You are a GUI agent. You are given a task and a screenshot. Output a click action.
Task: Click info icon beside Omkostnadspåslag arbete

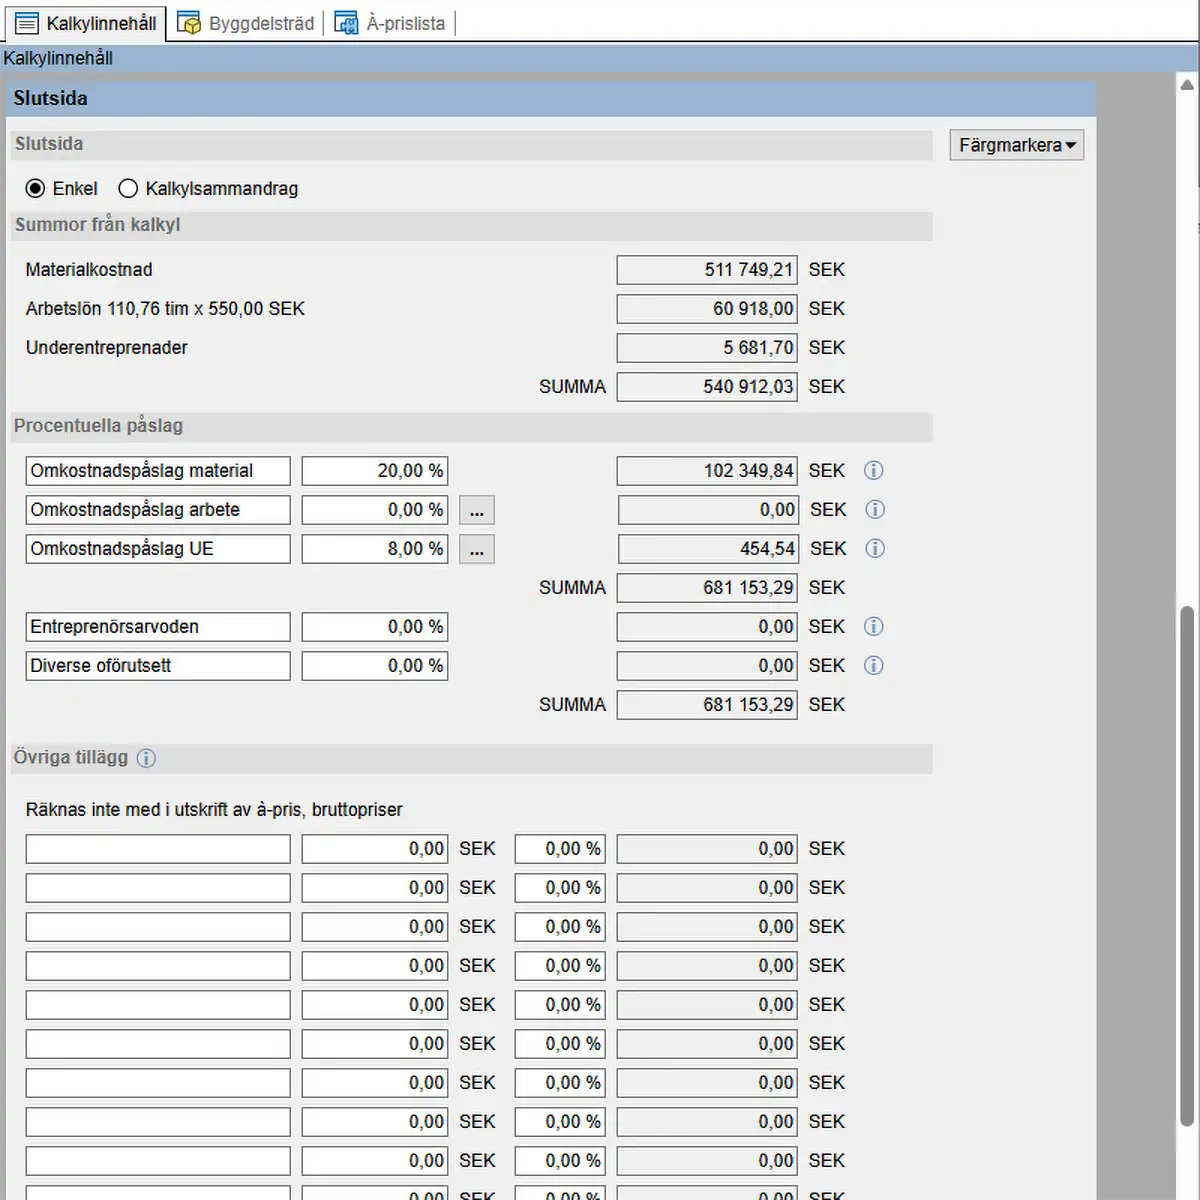pyautogui.click(x=875, y=509)
